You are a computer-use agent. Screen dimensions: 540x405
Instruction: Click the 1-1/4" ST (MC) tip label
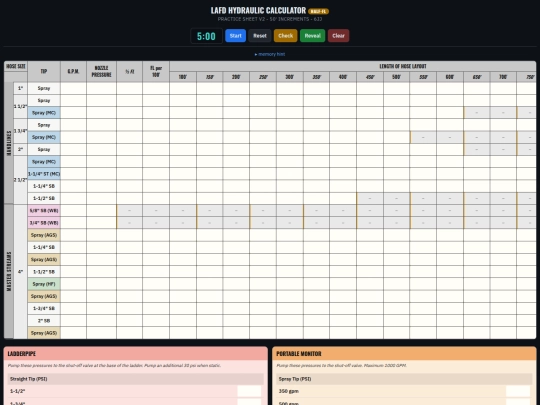click(44, 174)
